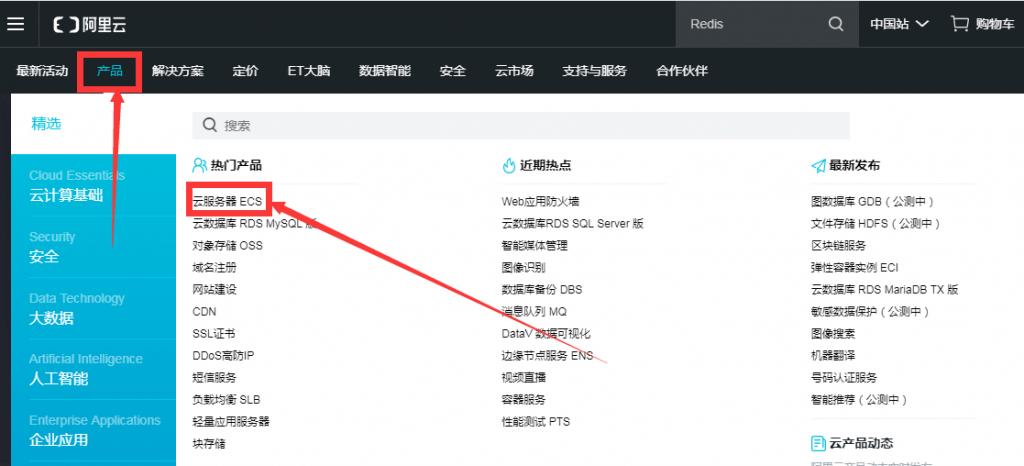Open the 产品 menu
The image size is (1024, 466).
[110, 70]
